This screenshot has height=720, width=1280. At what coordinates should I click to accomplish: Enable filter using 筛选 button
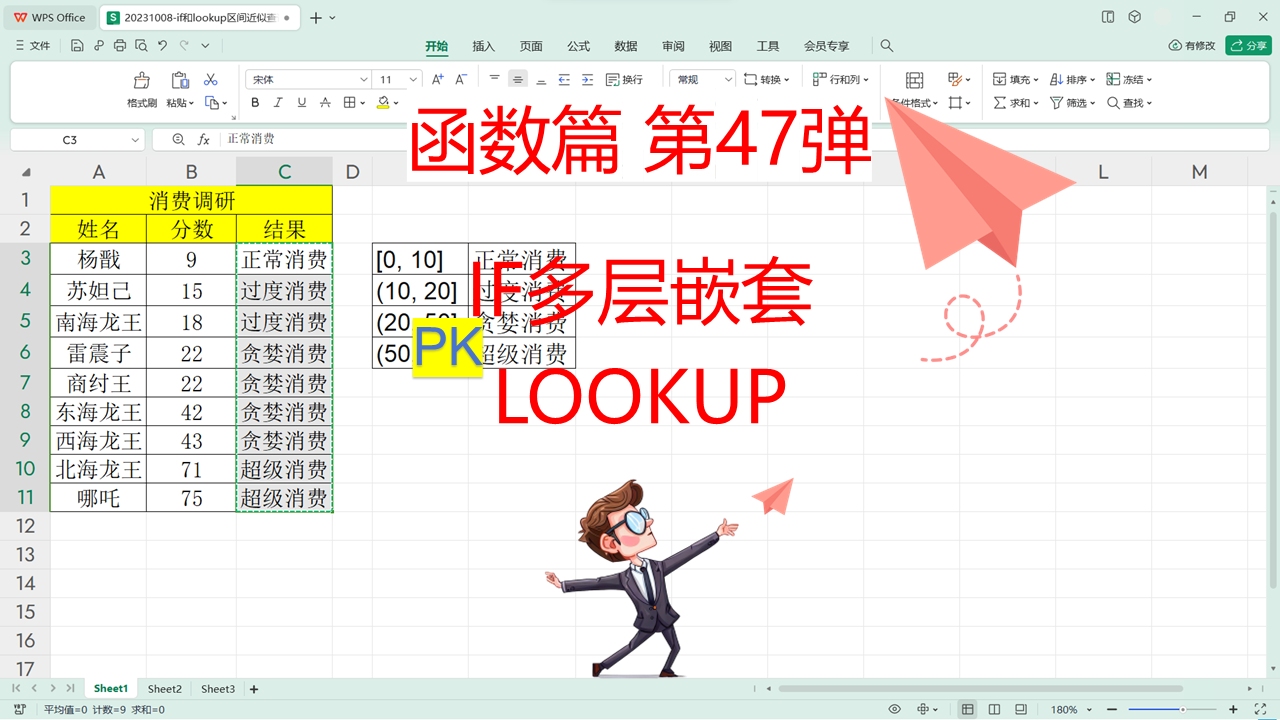(x=1071, y=103)
